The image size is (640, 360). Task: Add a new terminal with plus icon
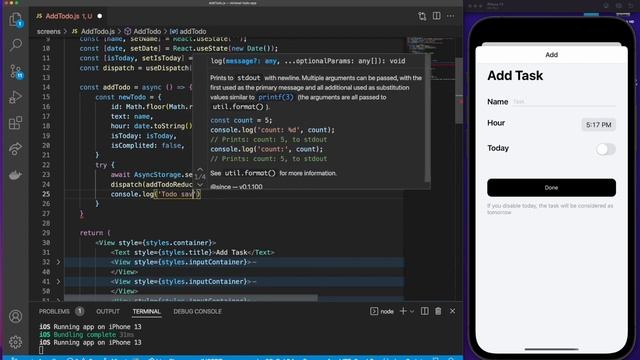(403, 311)
